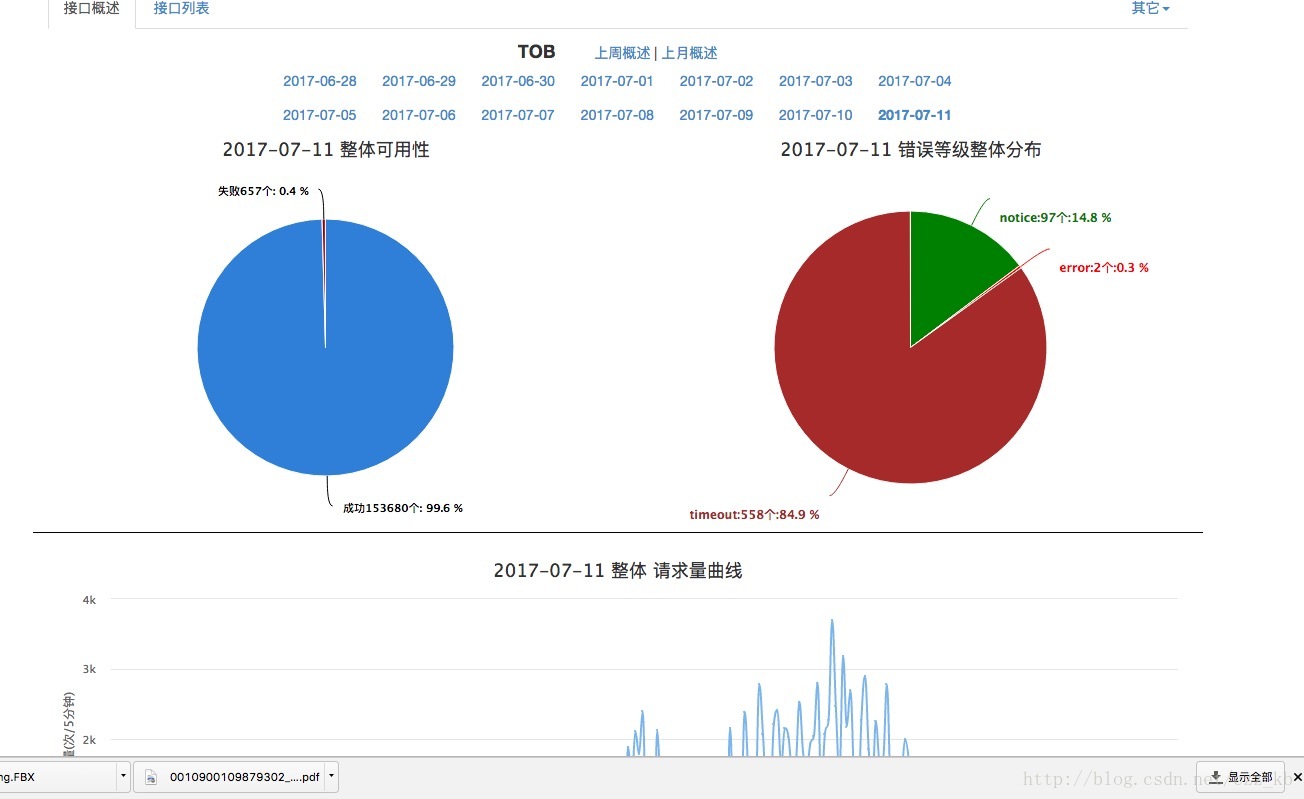Image resolution: width=1304 pixels, height=799 pixels.
Task: Switch to the 接口概述 tab
Action: point(91,9)
